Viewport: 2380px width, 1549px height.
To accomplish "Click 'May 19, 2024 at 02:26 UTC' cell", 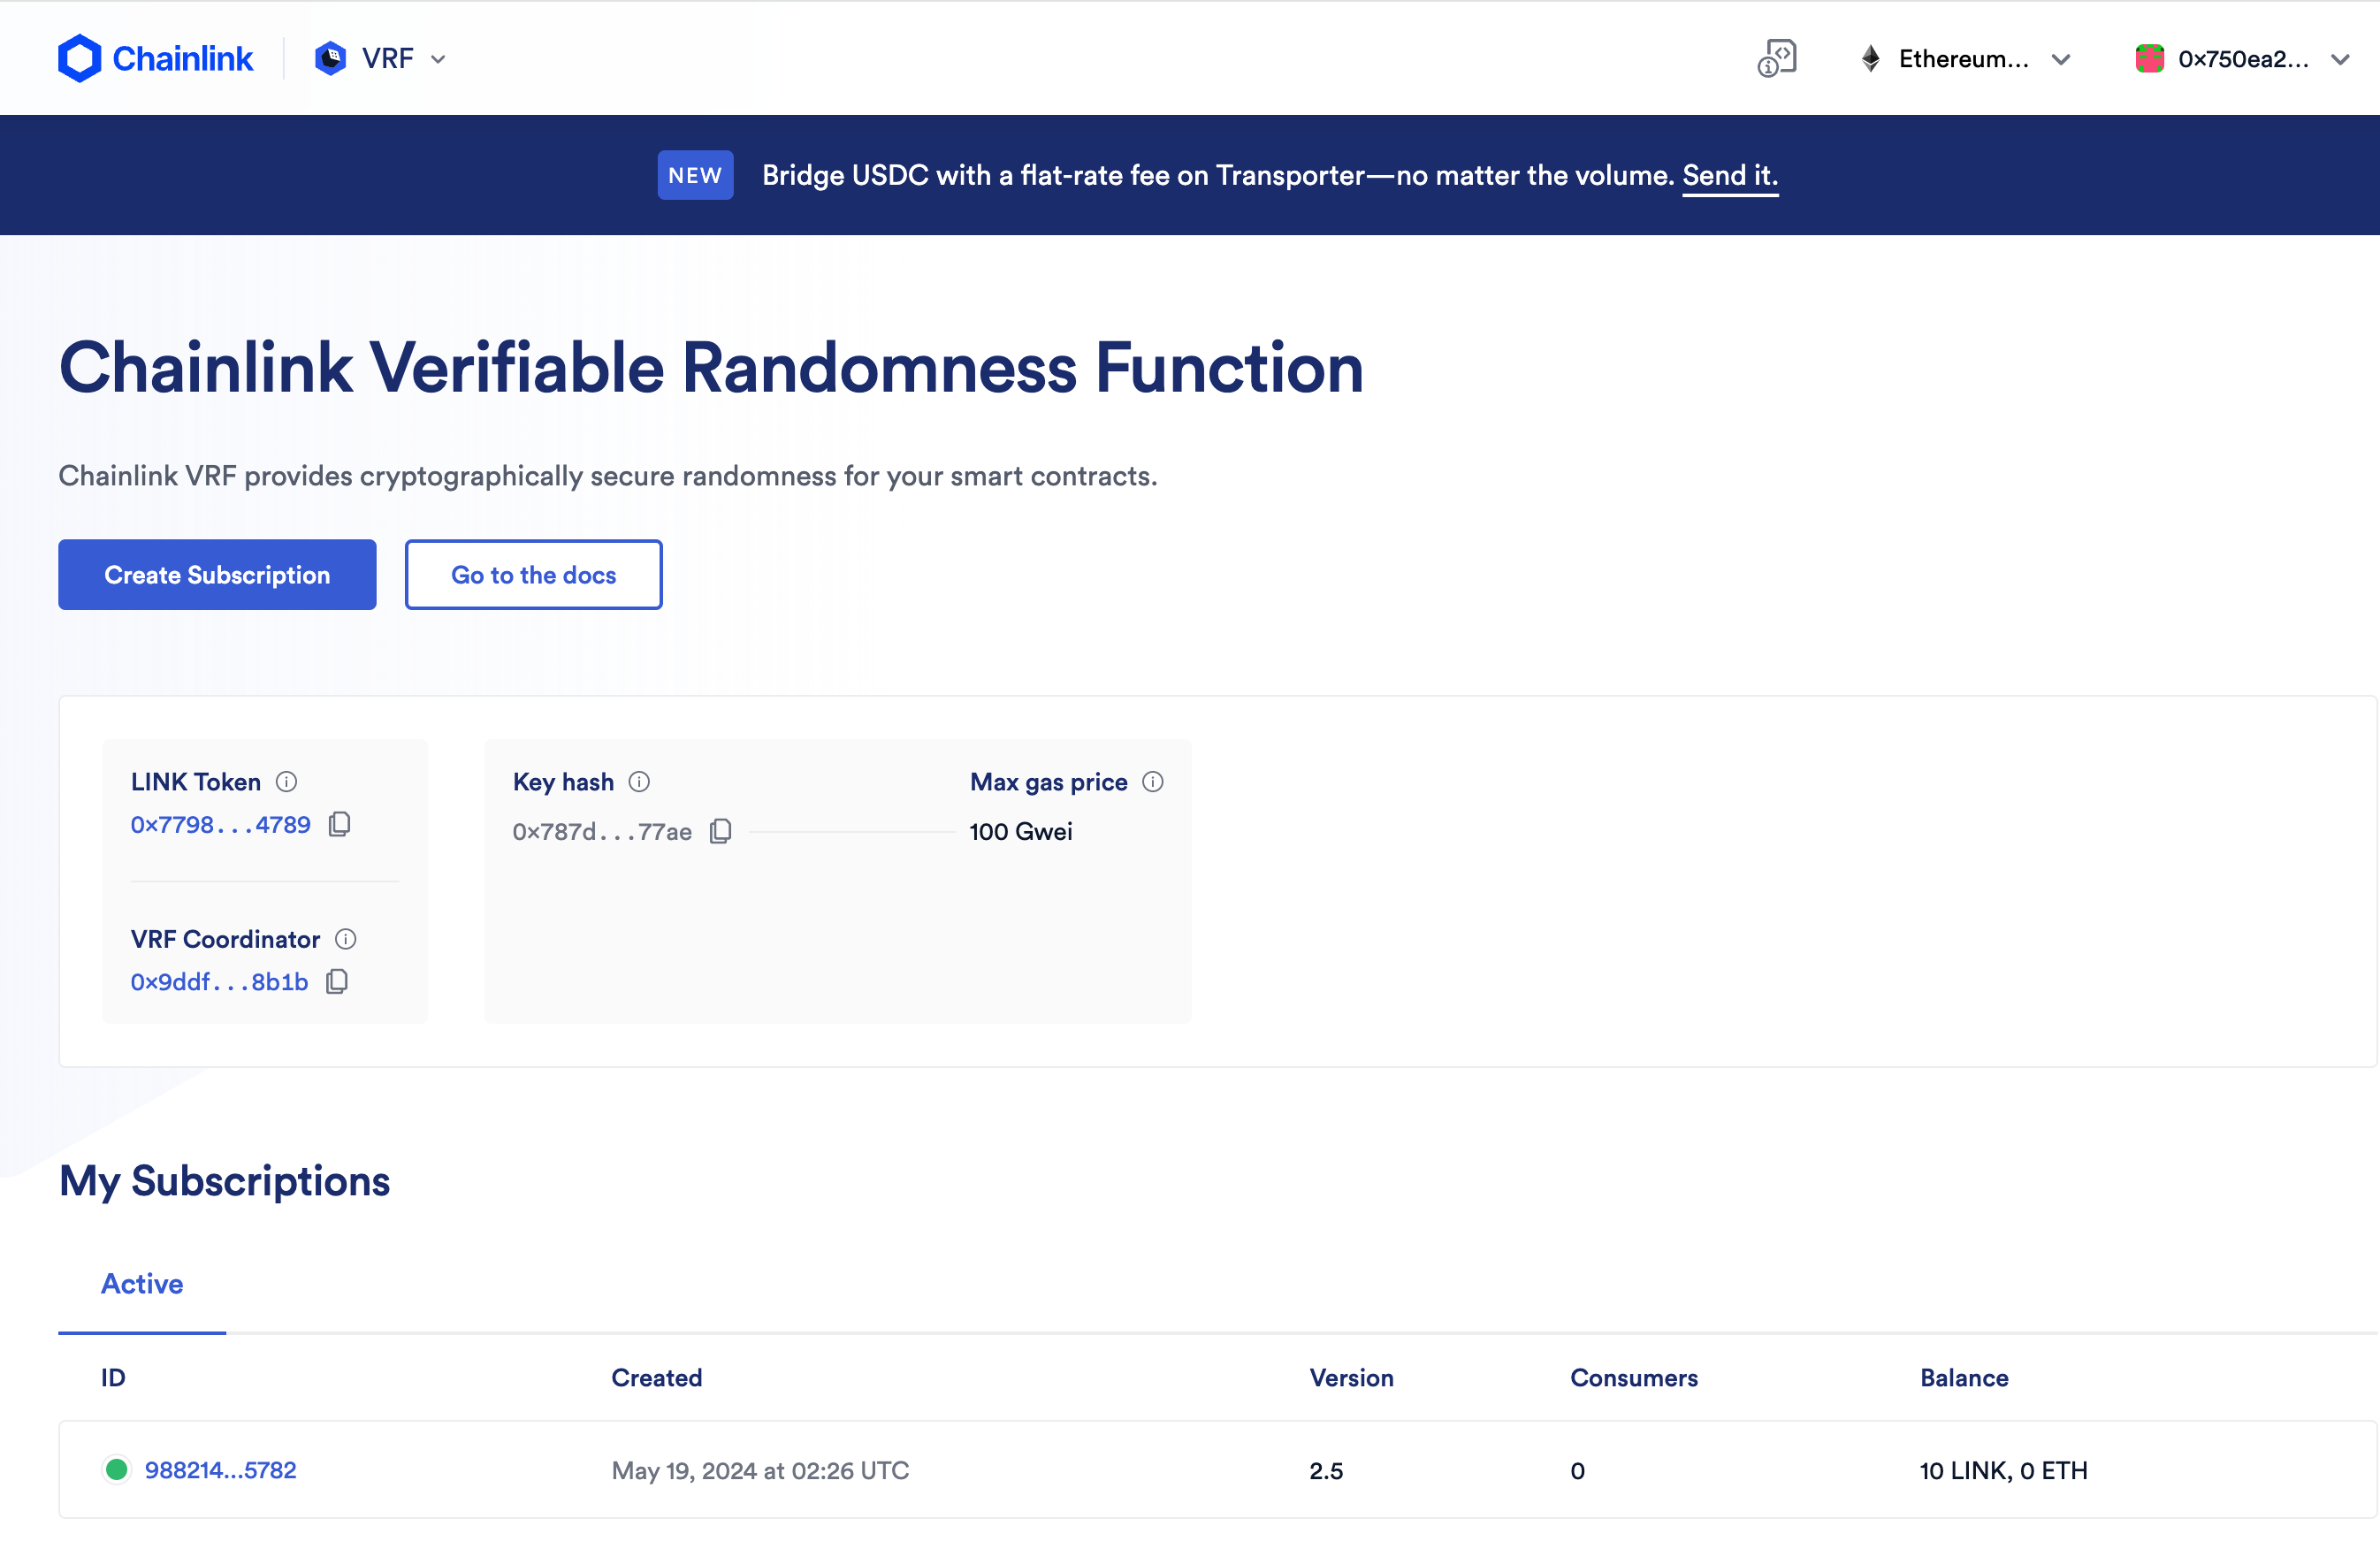I will click(x=760, y=1471).
